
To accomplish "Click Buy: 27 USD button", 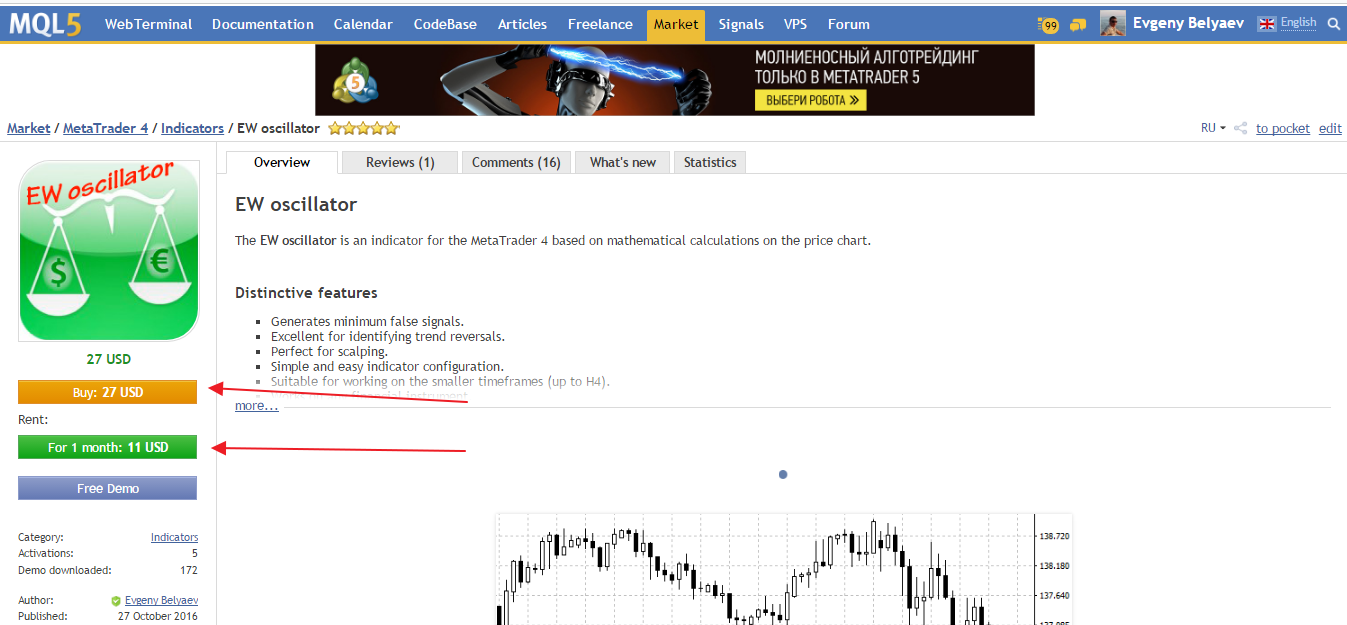I will pos(108,392).
